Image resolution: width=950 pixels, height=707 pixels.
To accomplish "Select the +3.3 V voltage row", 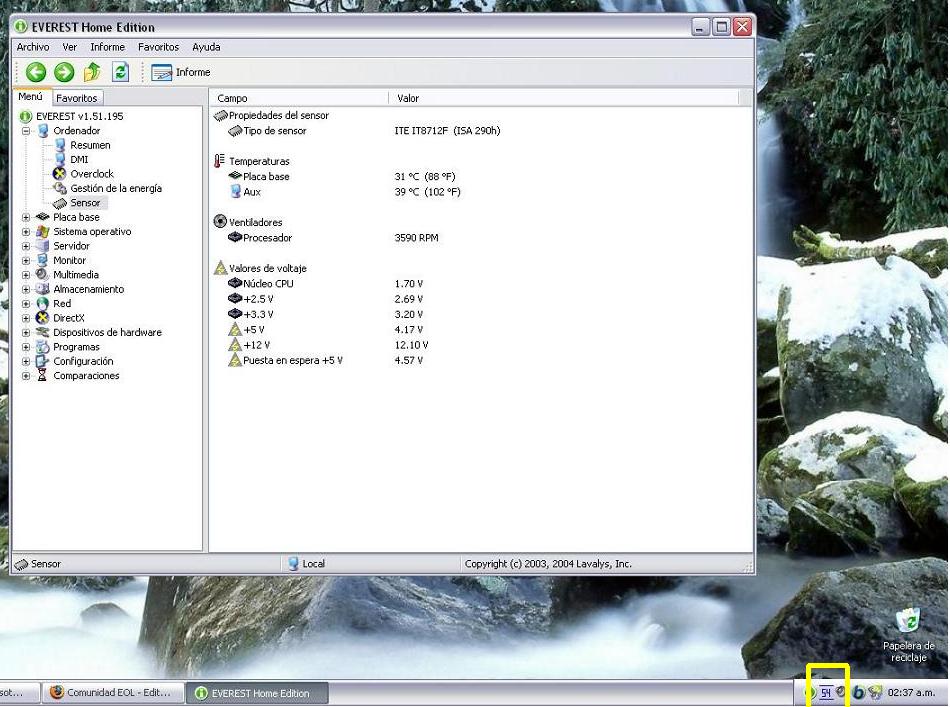I will click(481, 314).
